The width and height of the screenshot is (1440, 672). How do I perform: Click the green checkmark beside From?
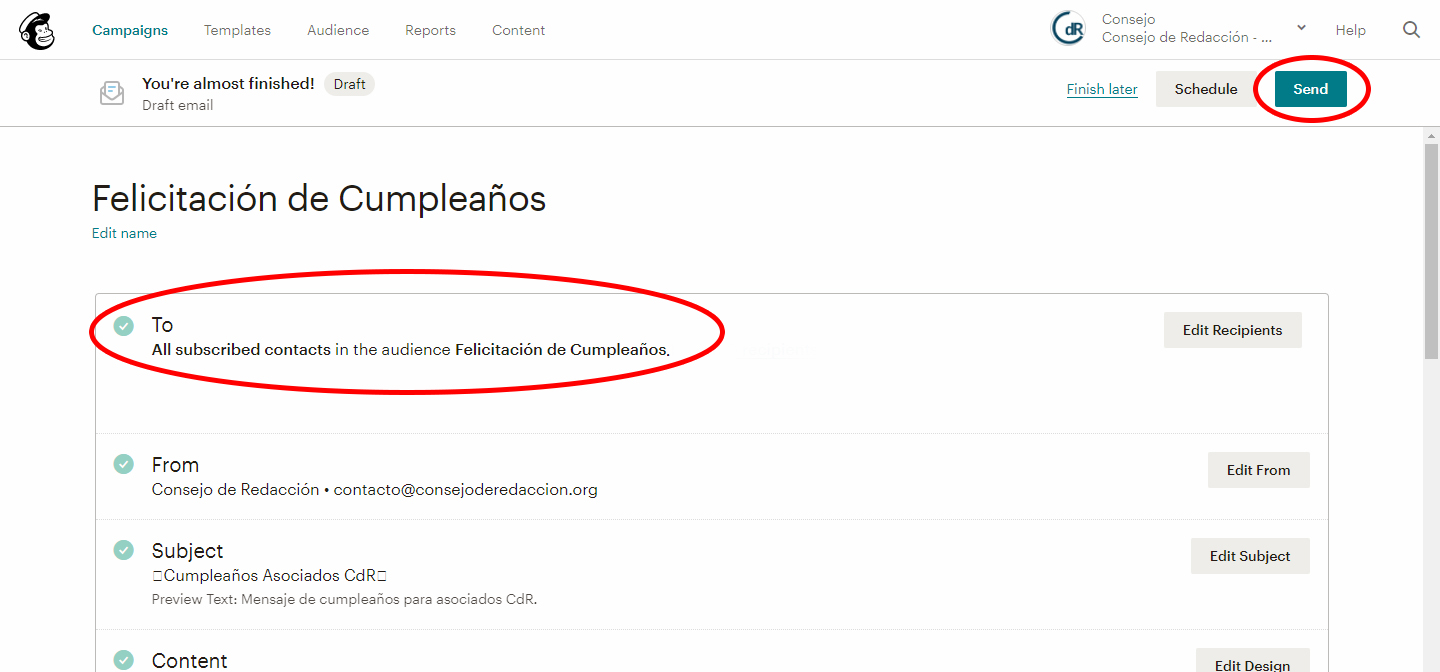click(x=123, y=464)
